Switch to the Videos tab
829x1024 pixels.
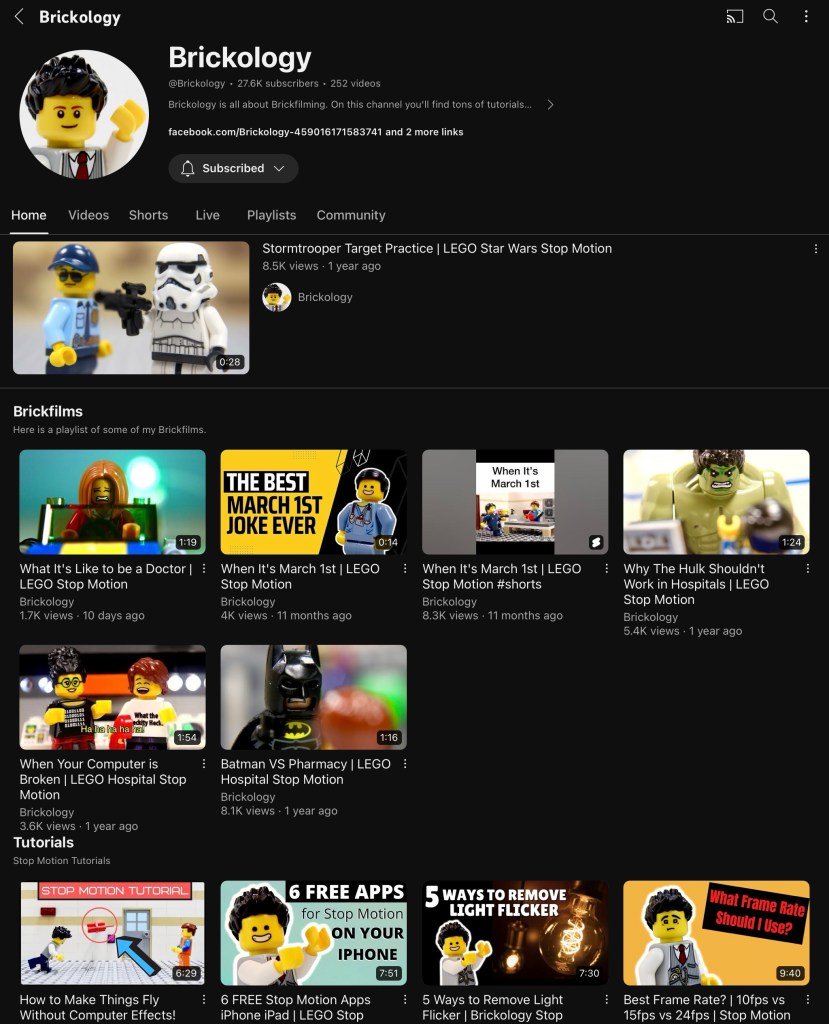pyautogui.click(x=88, y=215)
